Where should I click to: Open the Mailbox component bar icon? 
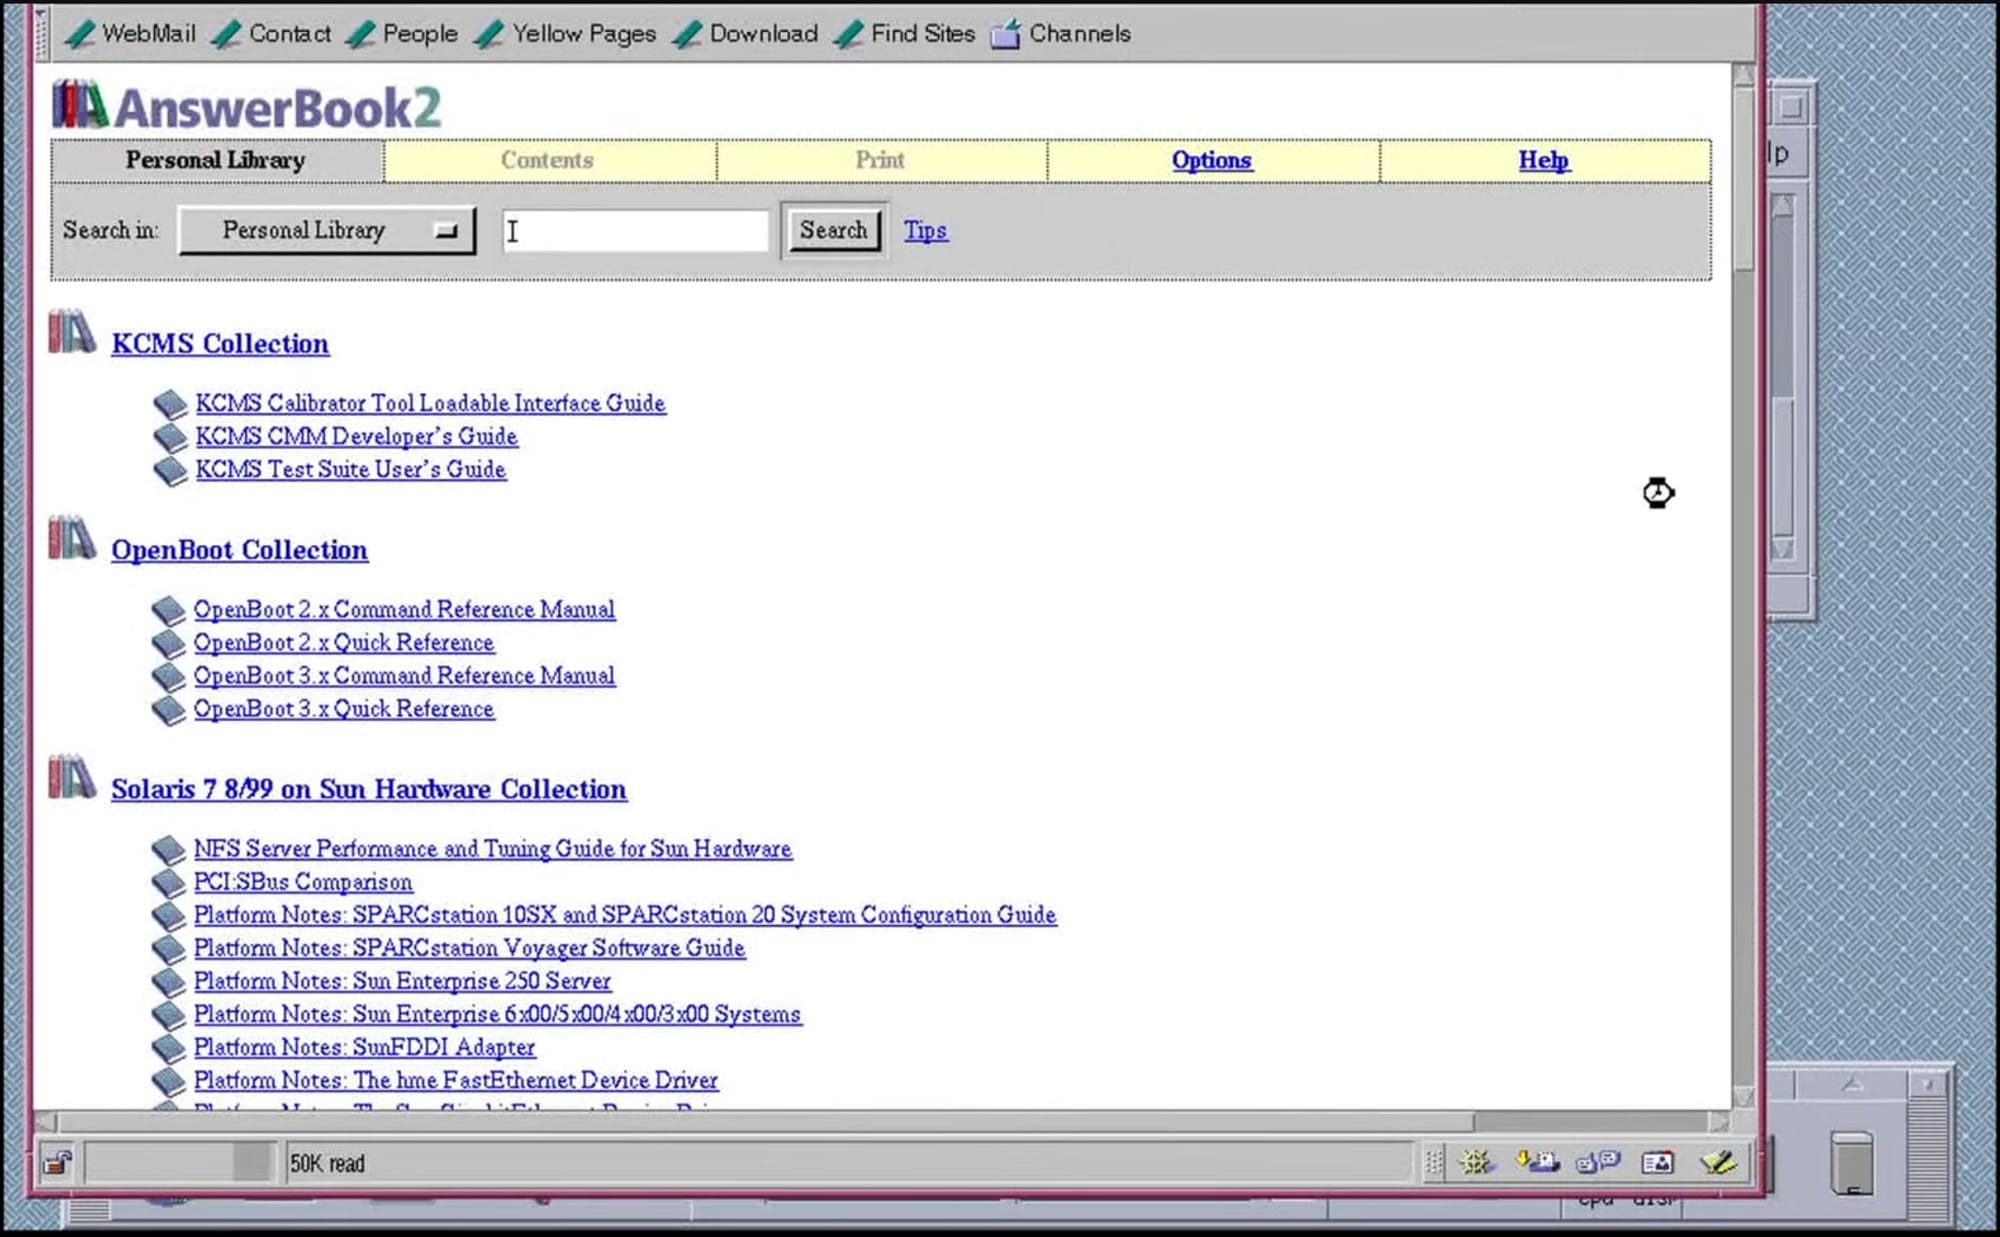pos(1537,1162)
